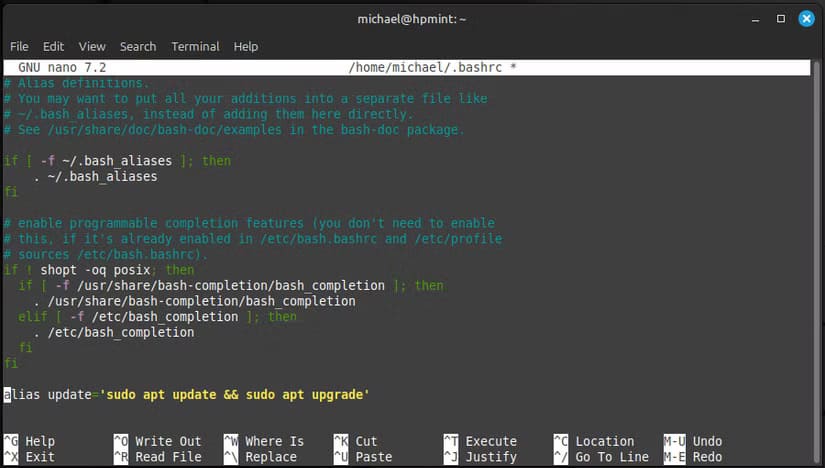The height and width of the screenshot is (468, 825).
Task: Open the File menu
Action: pyautogui.click(x=19, y=46)
